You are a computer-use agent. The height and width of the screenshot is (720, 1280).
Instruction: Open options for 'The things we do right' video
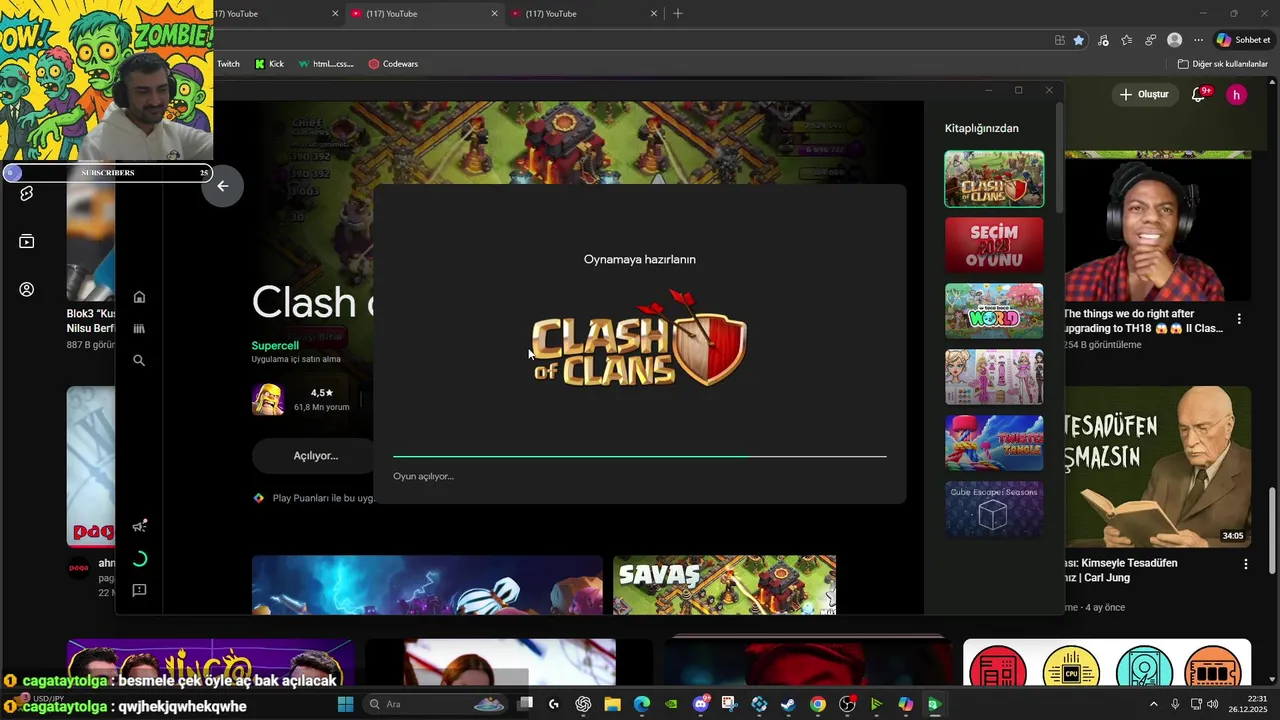tap(1239, 319)
